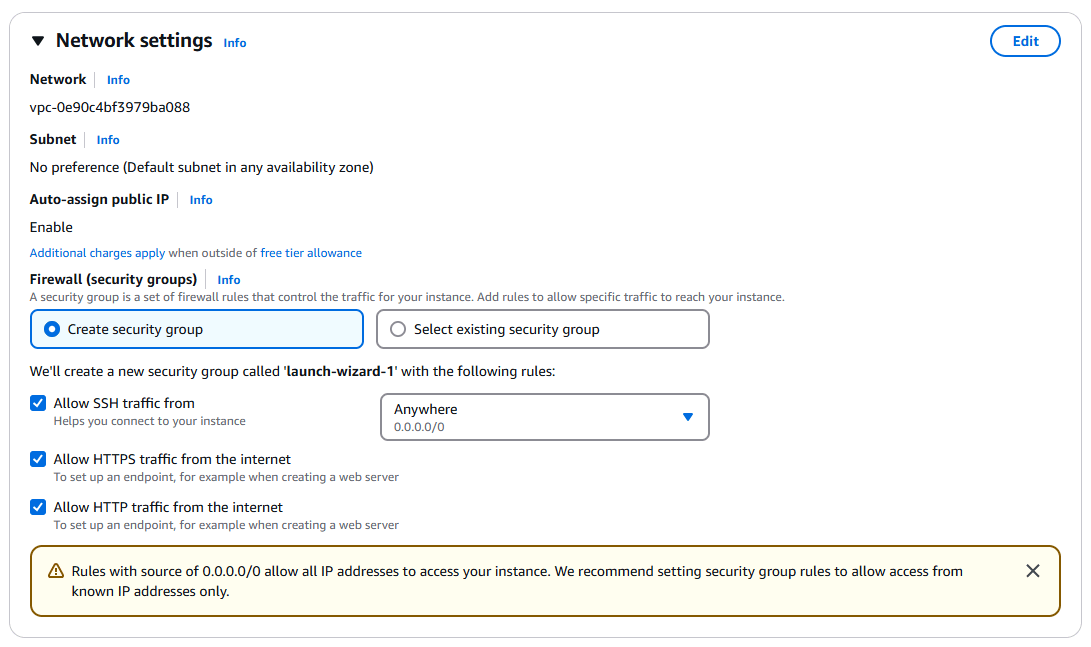Select the Create security group radio button
Viewport: 1091px width, 647px height.
pyautogui.click(x=53, y=329)
